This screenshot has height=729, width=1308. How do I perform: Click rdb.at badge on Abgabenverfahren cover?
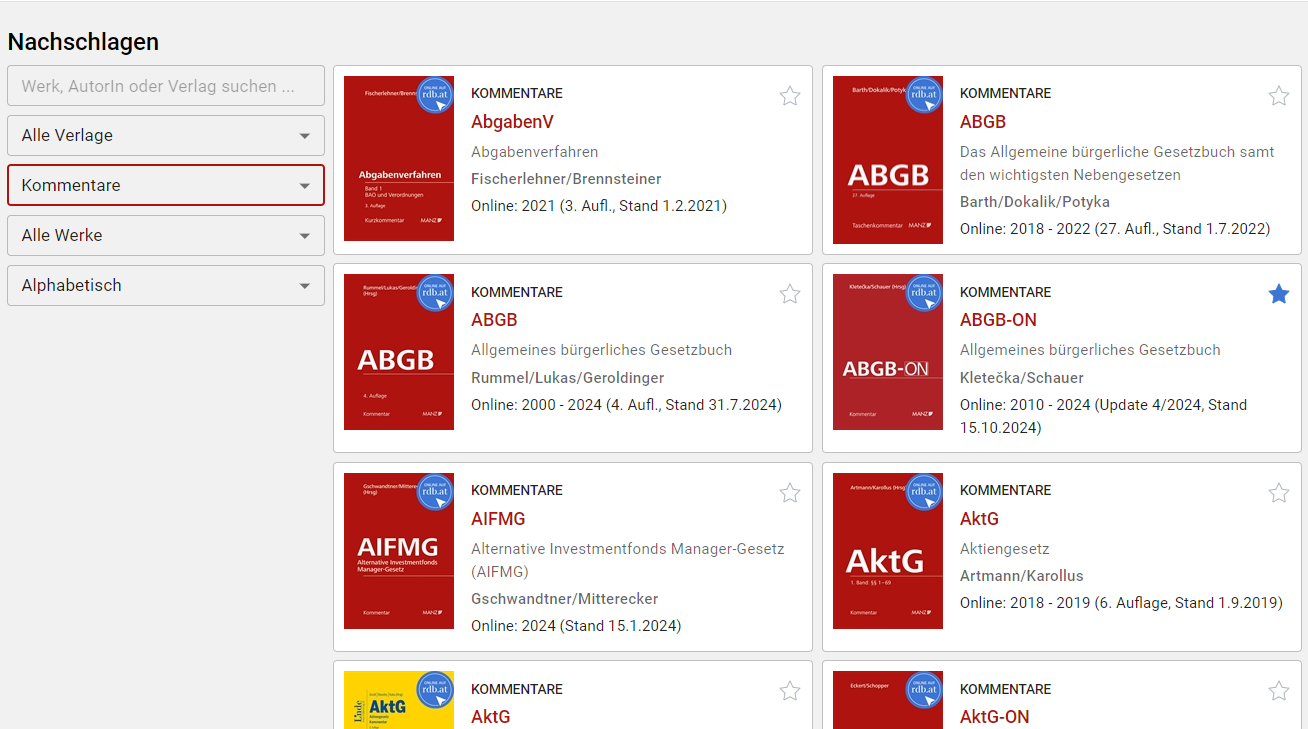(x=435, y=94)
